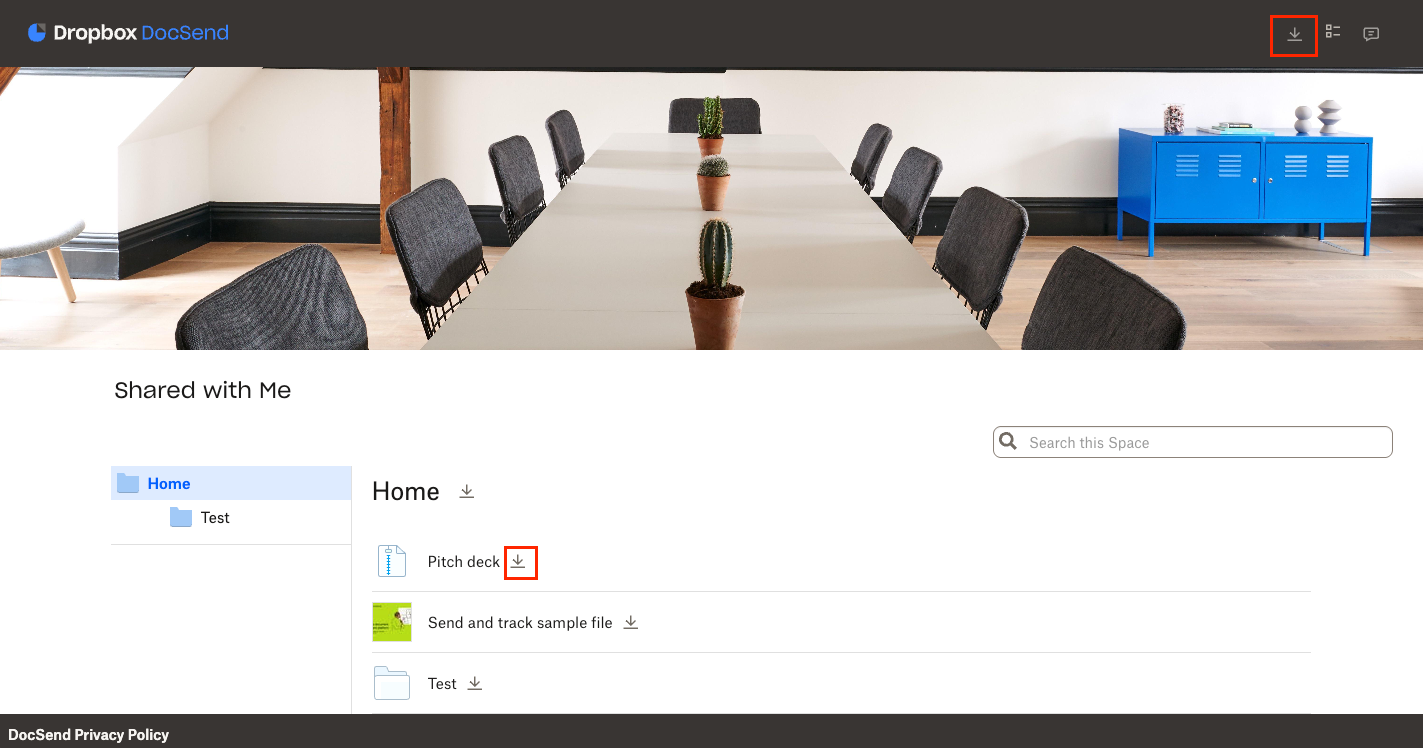Viewport: 1423px width, 748px height.
Task: Open the Test folder in the file list
Action: point(442,684)
